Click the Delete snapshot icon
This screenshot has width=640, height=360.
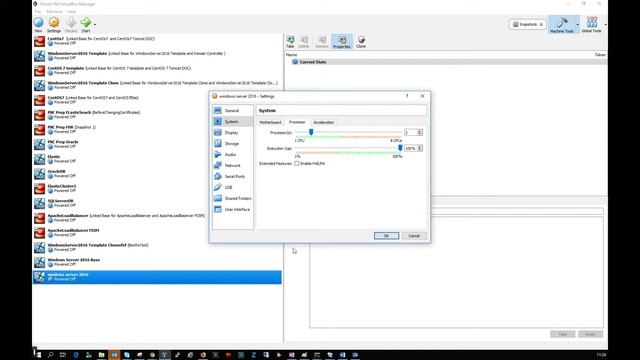tap(304, 42)
